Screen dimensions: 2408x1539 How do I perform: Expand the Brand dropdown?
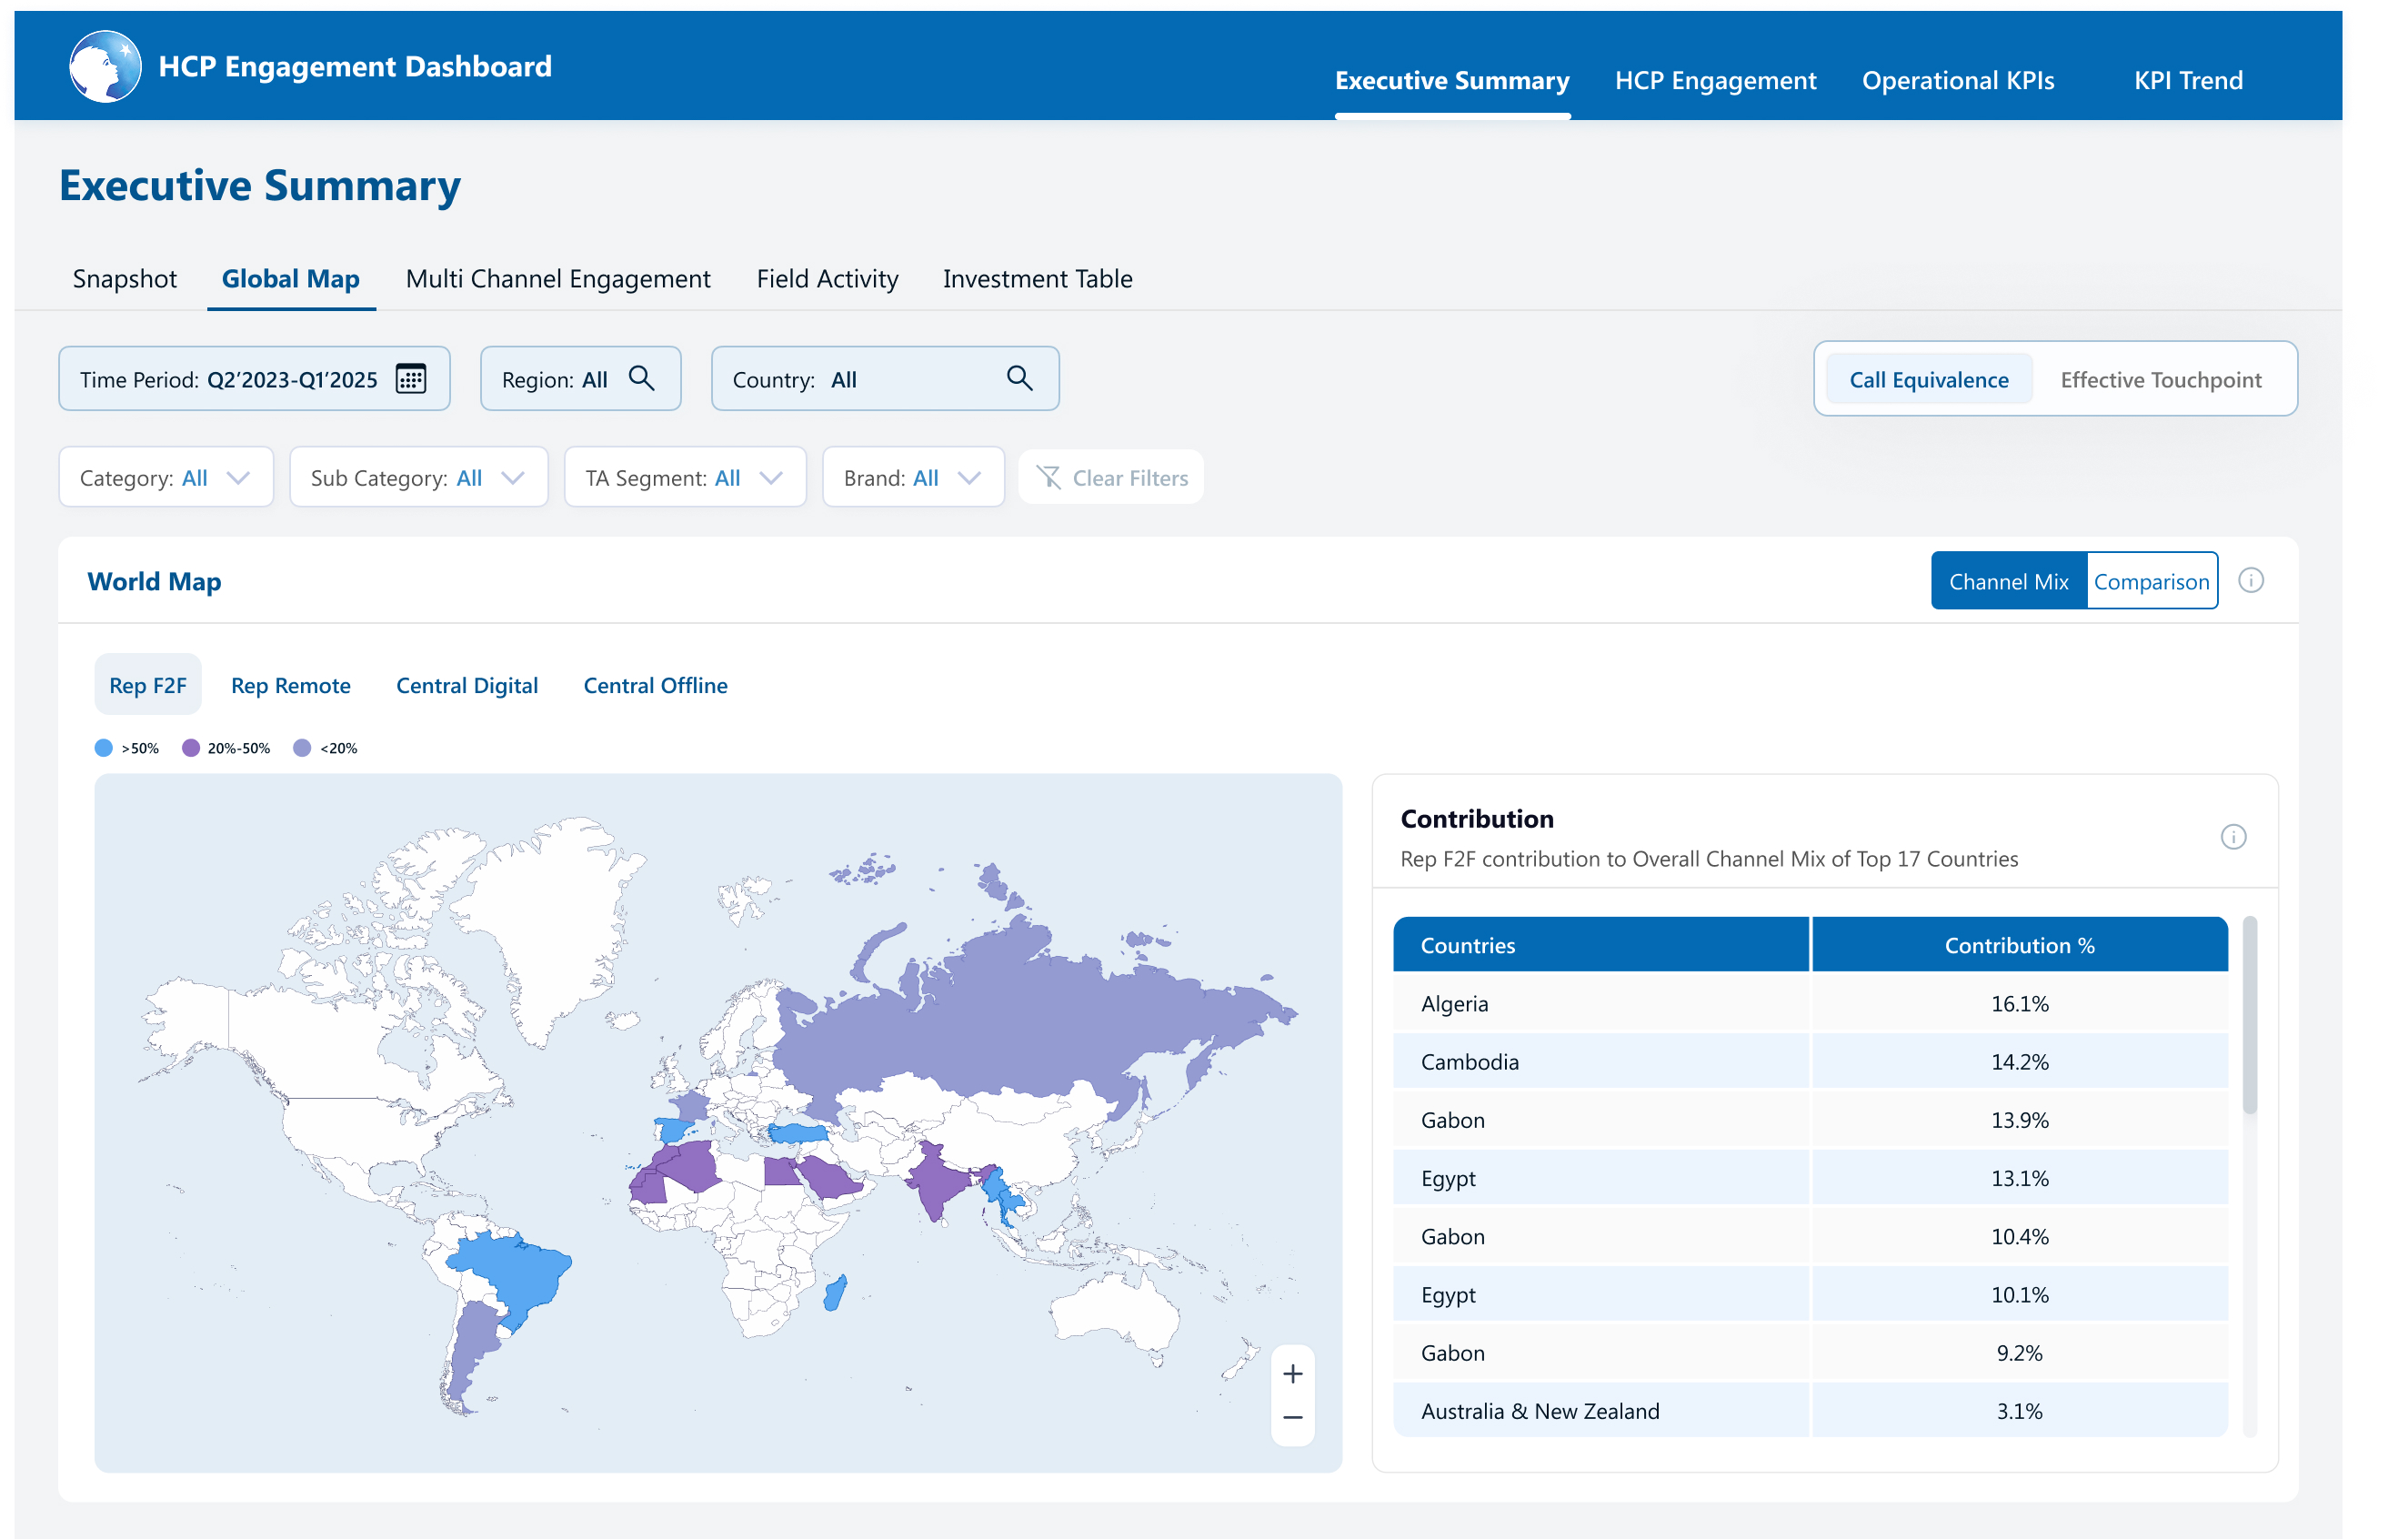912,478
